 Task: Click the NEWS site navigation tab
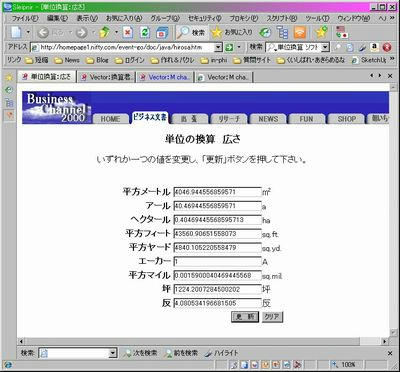268,119
